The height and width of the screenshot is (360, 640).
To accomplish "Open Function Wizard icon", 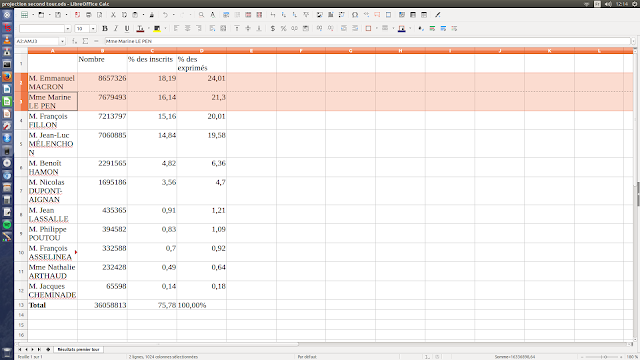I will click(x=74, y=41).
